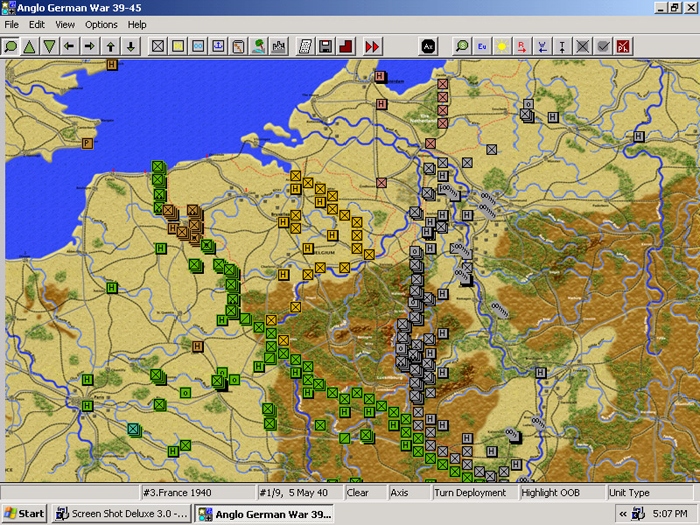Screen dimensions: 700x525
Task: Switch to Screen Shot Deluxe 3.0 taskbar button
Action: click(121, 514)
